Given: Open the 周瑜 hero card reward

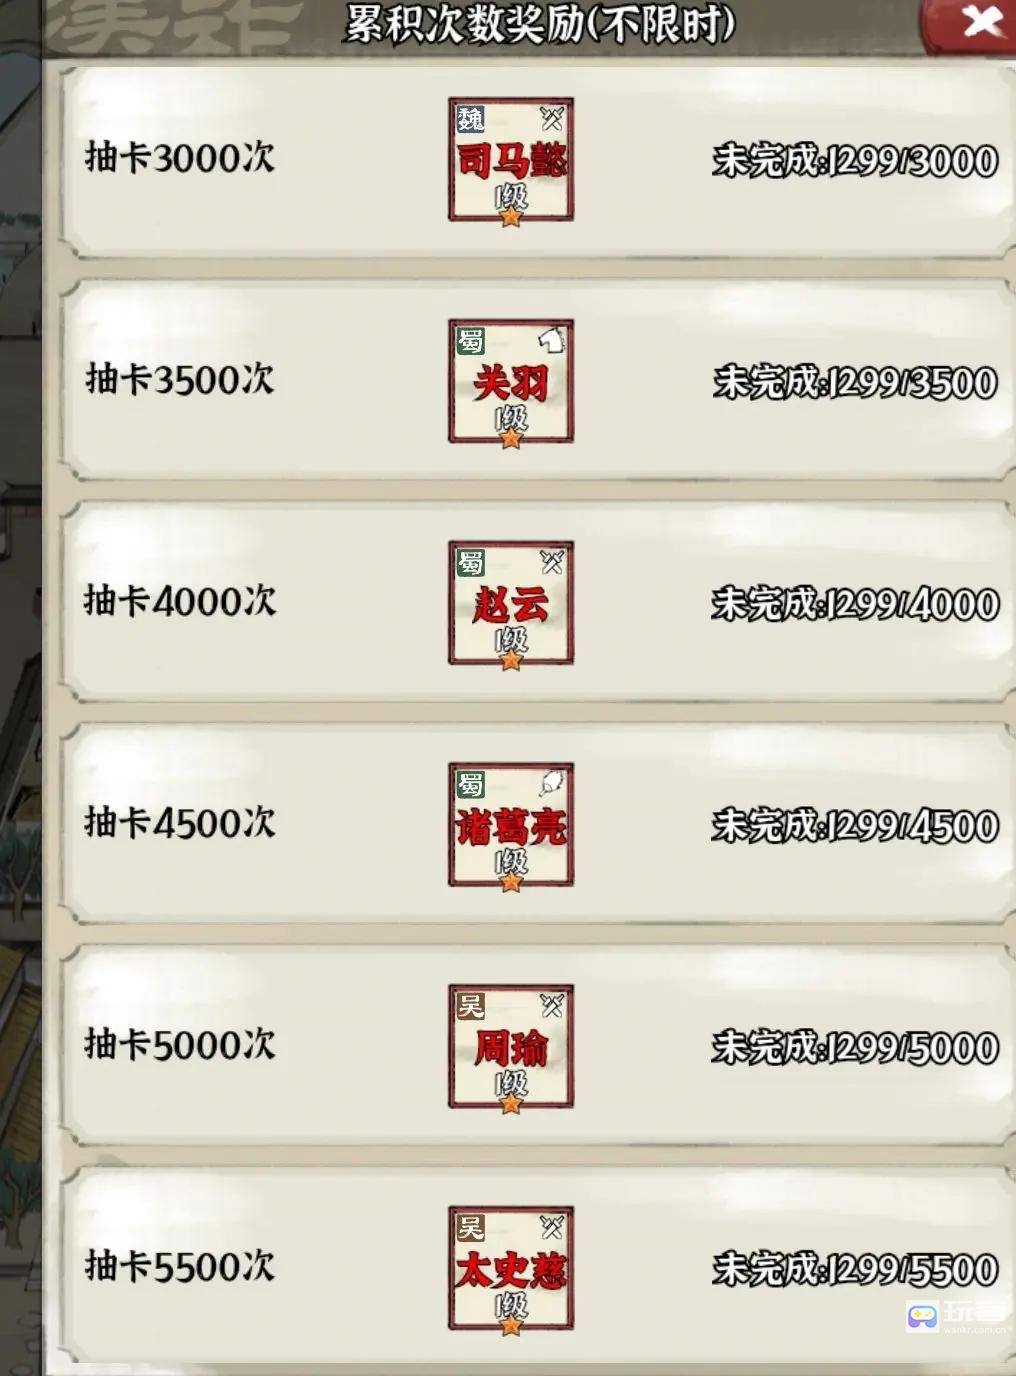Looking at the screenshot, I should [x=511, y=1047].
